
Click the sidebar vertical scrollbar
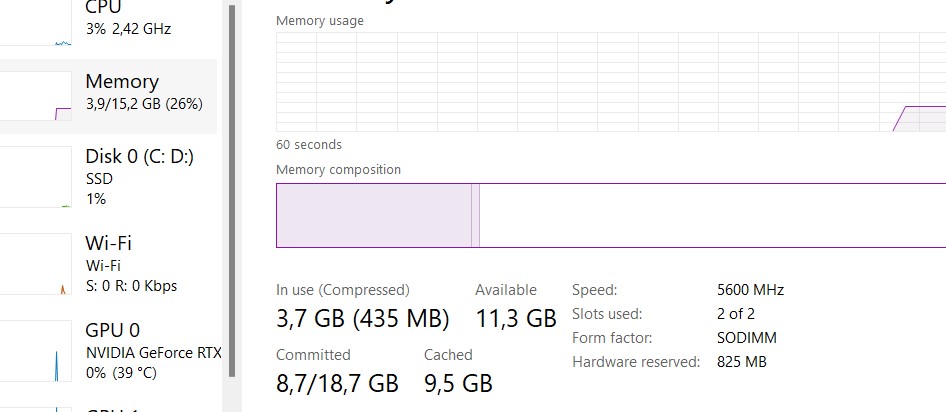click(232, 190)
